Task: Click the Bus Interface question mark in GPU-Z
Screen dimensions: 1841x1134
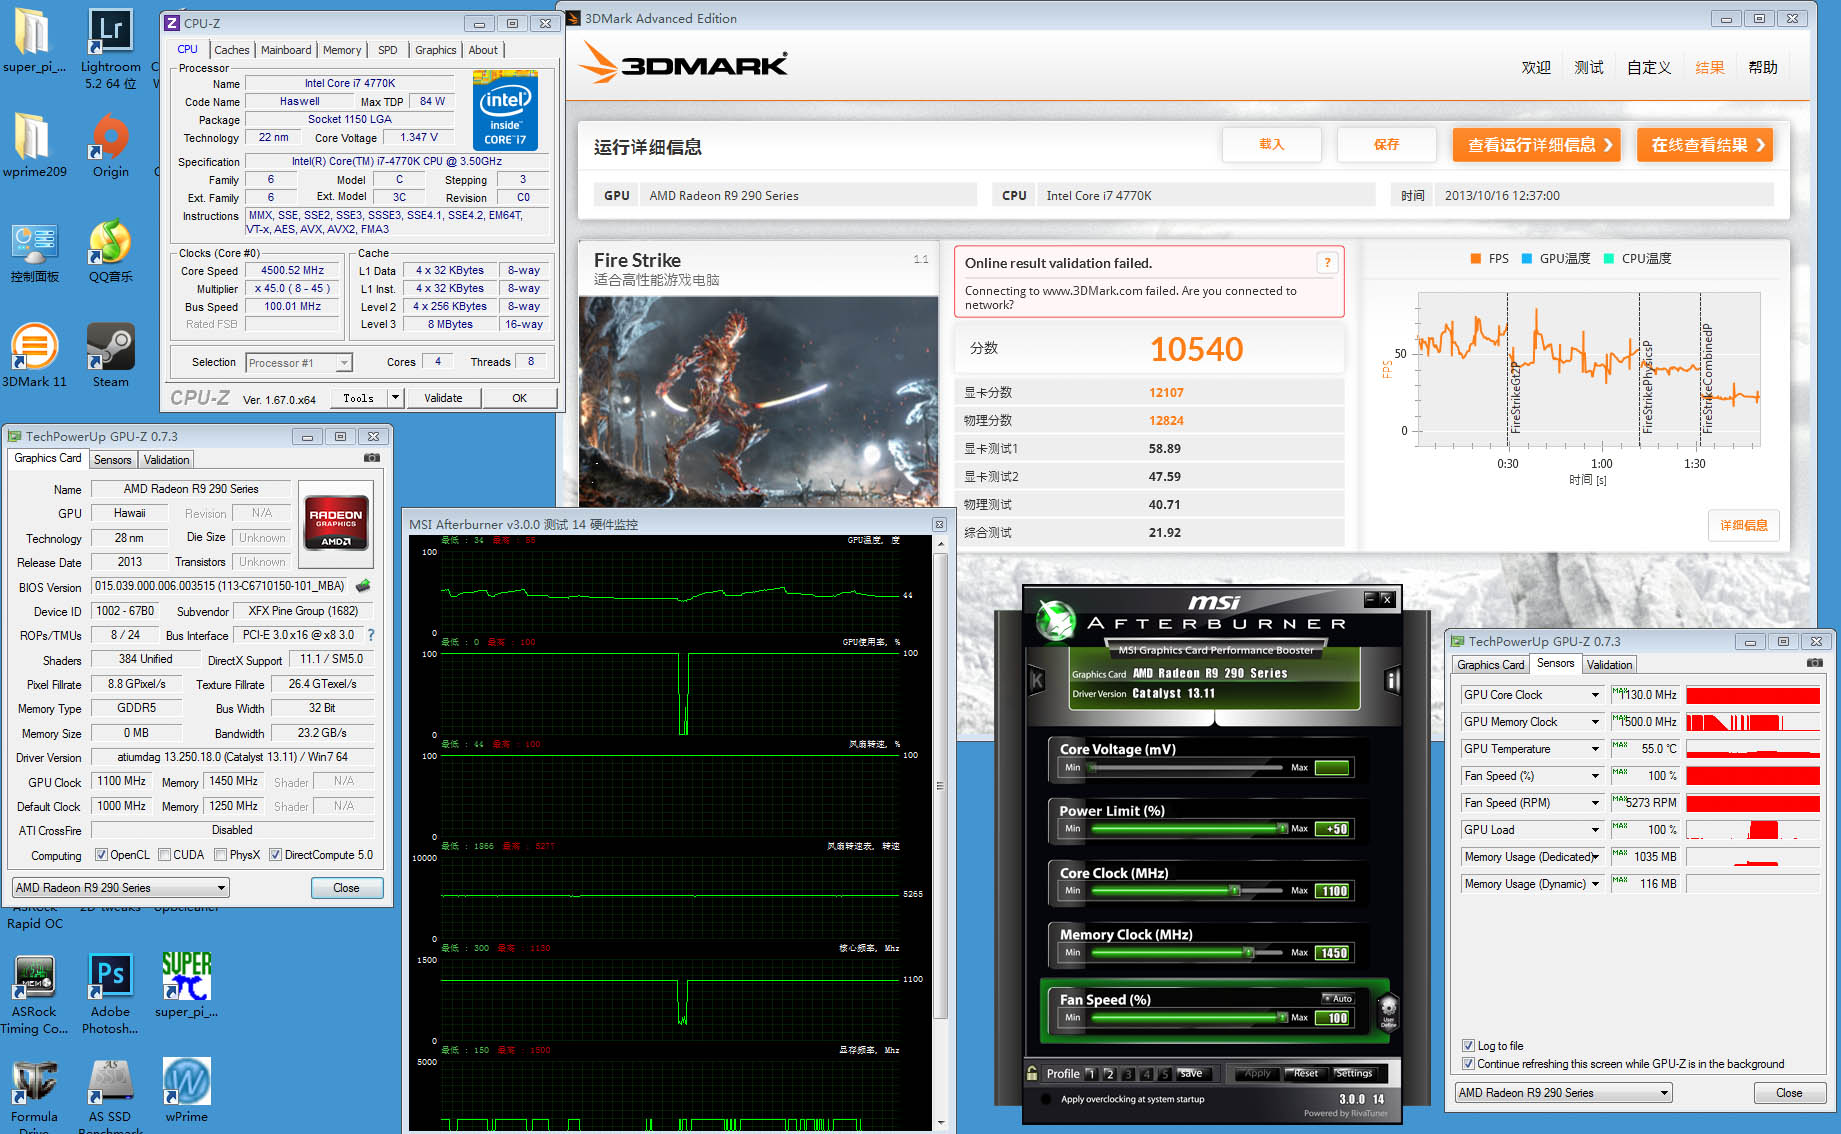Action: click(371, 635)
